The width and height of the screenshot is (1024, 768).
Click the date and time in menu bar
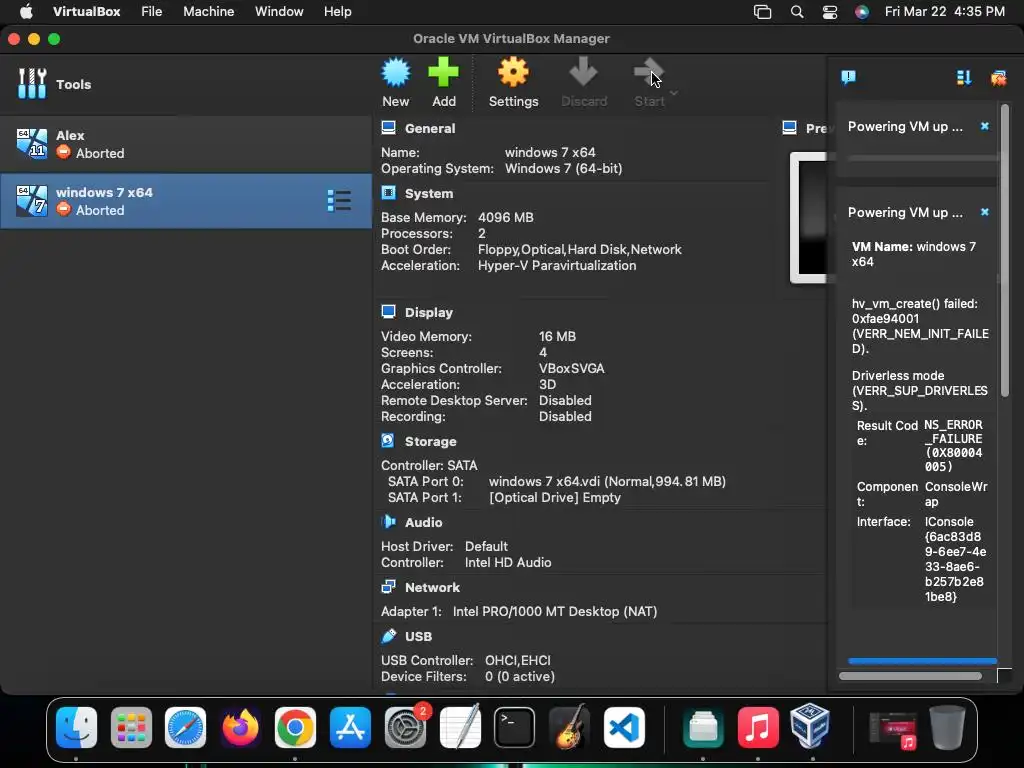(x=944, y=11)
